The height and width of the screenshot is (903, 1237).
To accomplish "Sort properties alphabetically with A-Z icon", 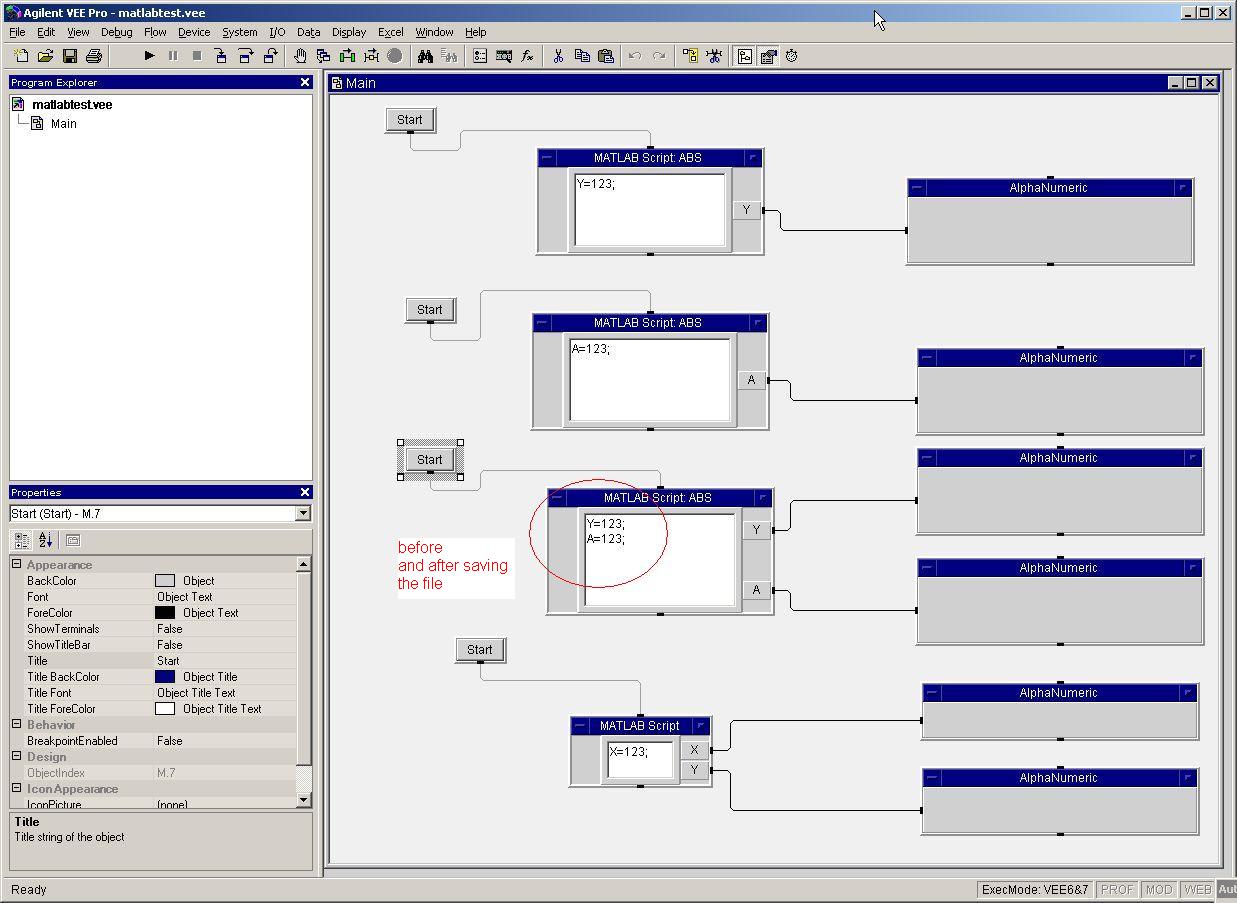I will click(45, 540).
